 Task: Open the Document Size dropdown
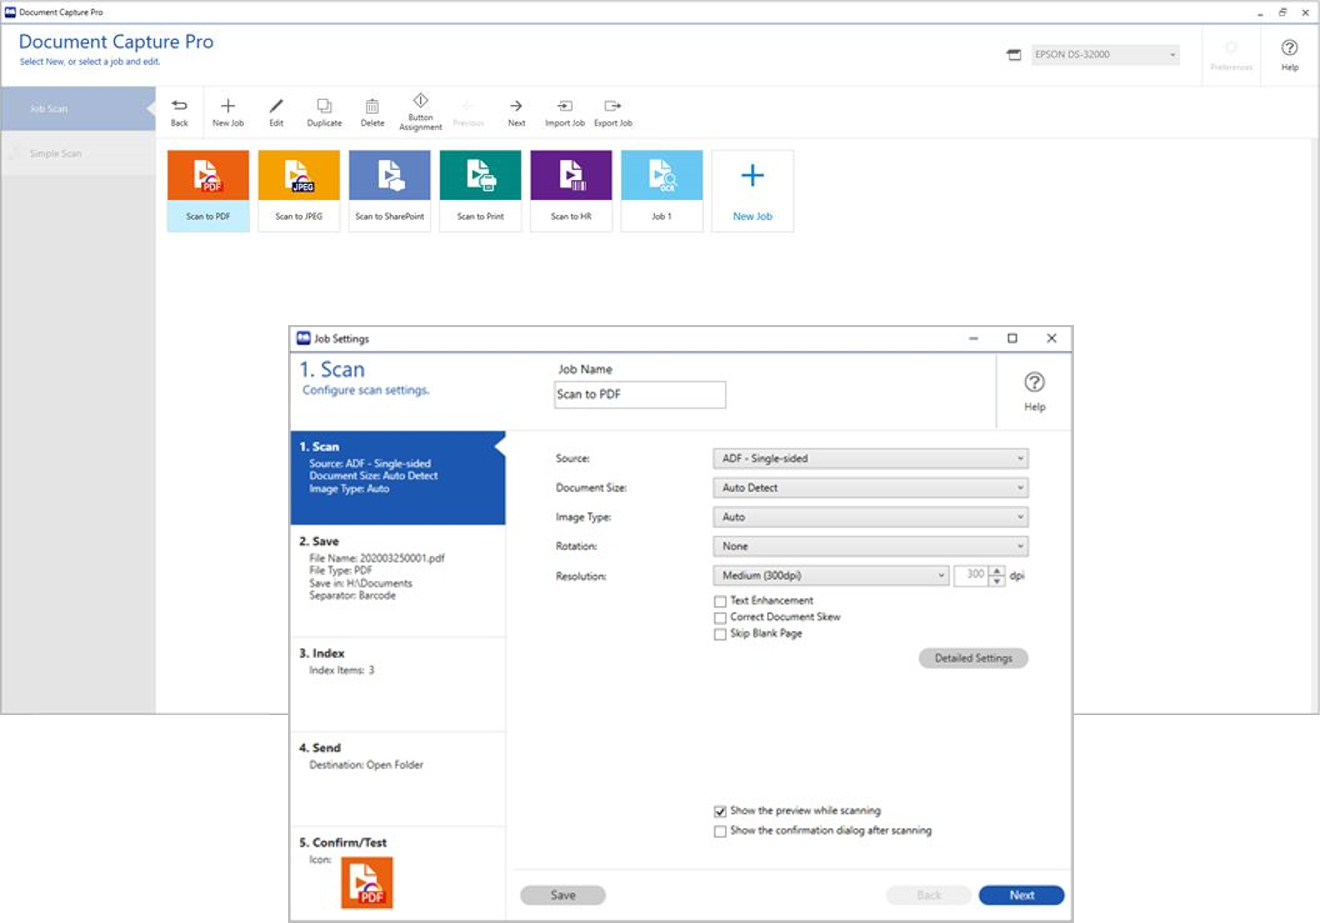click(870, 488)
